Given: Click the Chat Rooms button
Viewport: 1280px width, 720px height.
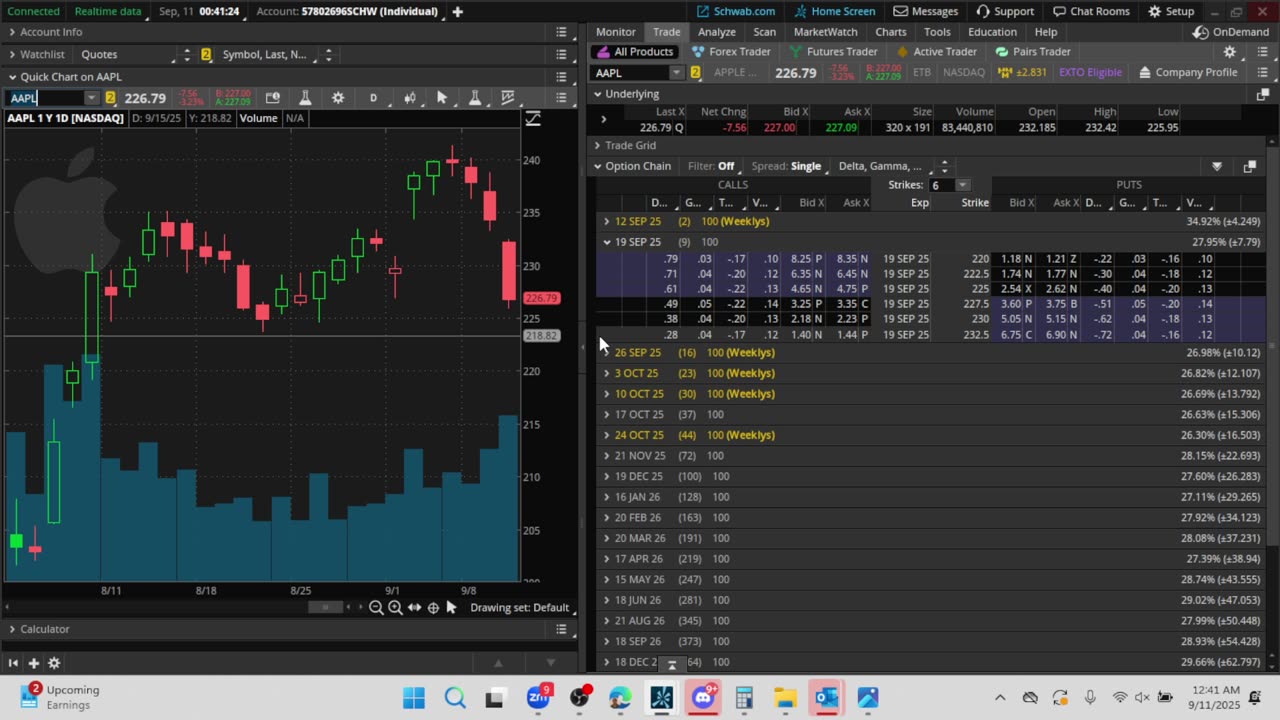Looking at the screenshot, I should click(x=1089, y=12).
